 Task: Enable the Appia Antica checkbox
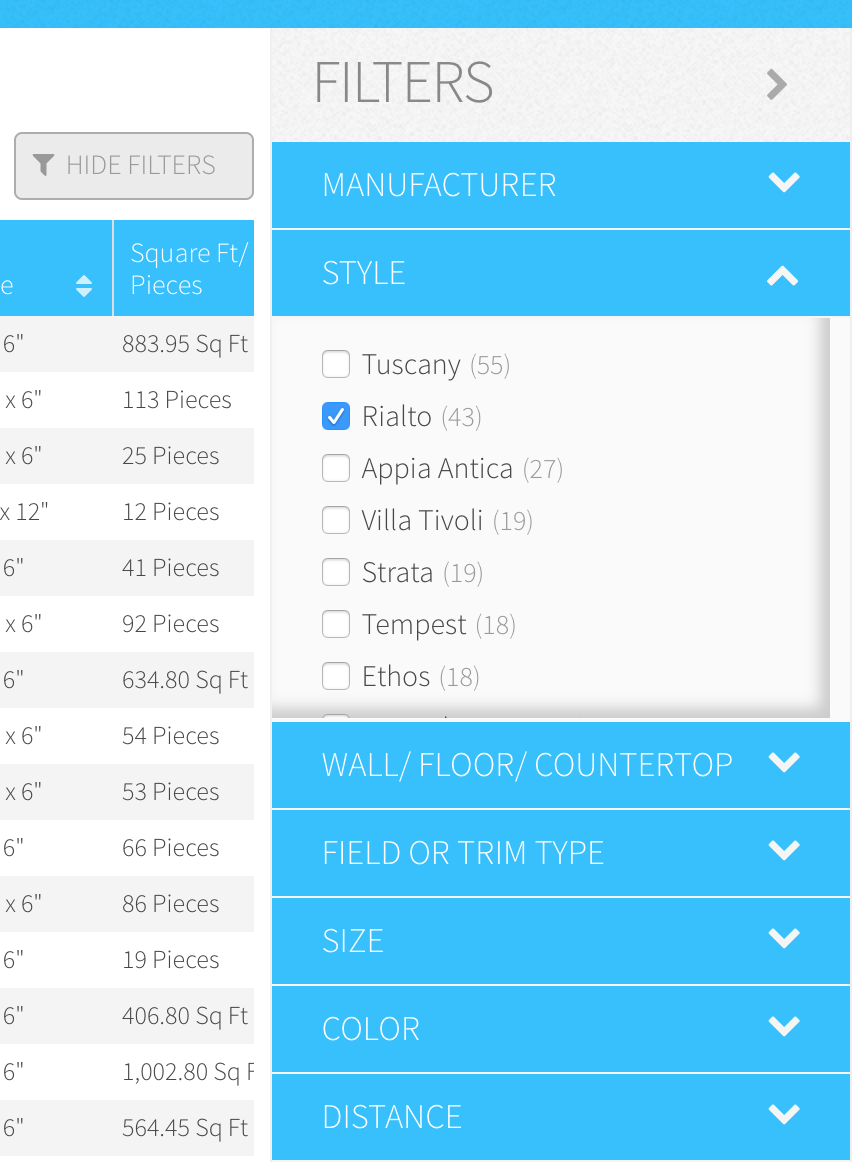point(336,468)
